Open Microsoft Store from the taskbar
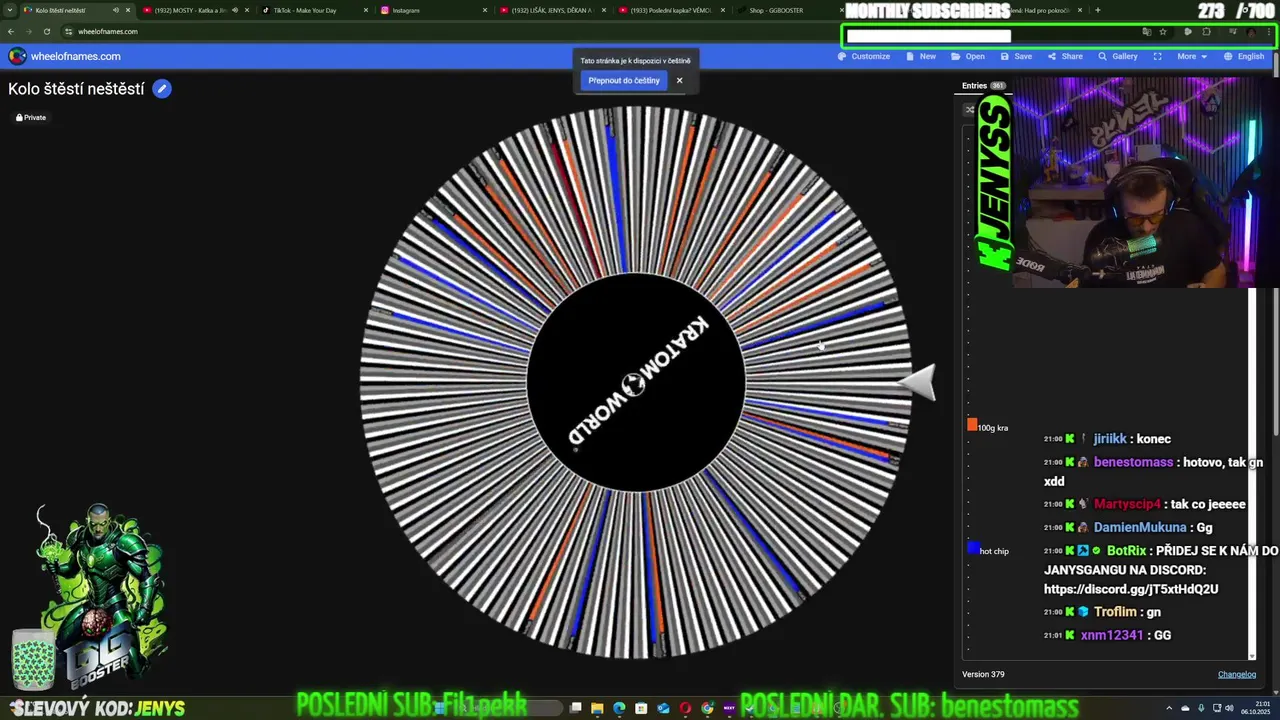1280x720 pixels. point(641,708)
